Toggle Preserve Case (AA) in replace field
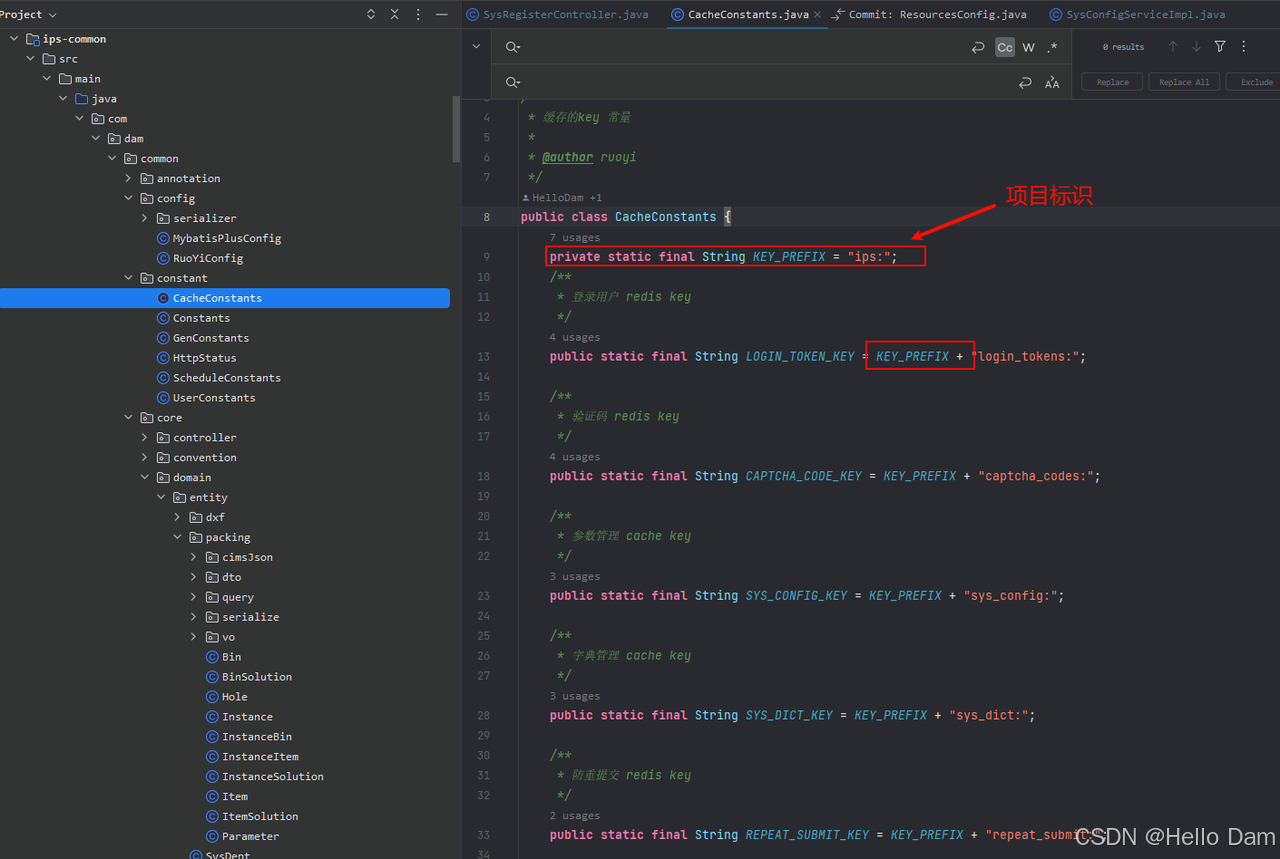 [1052, 83]
